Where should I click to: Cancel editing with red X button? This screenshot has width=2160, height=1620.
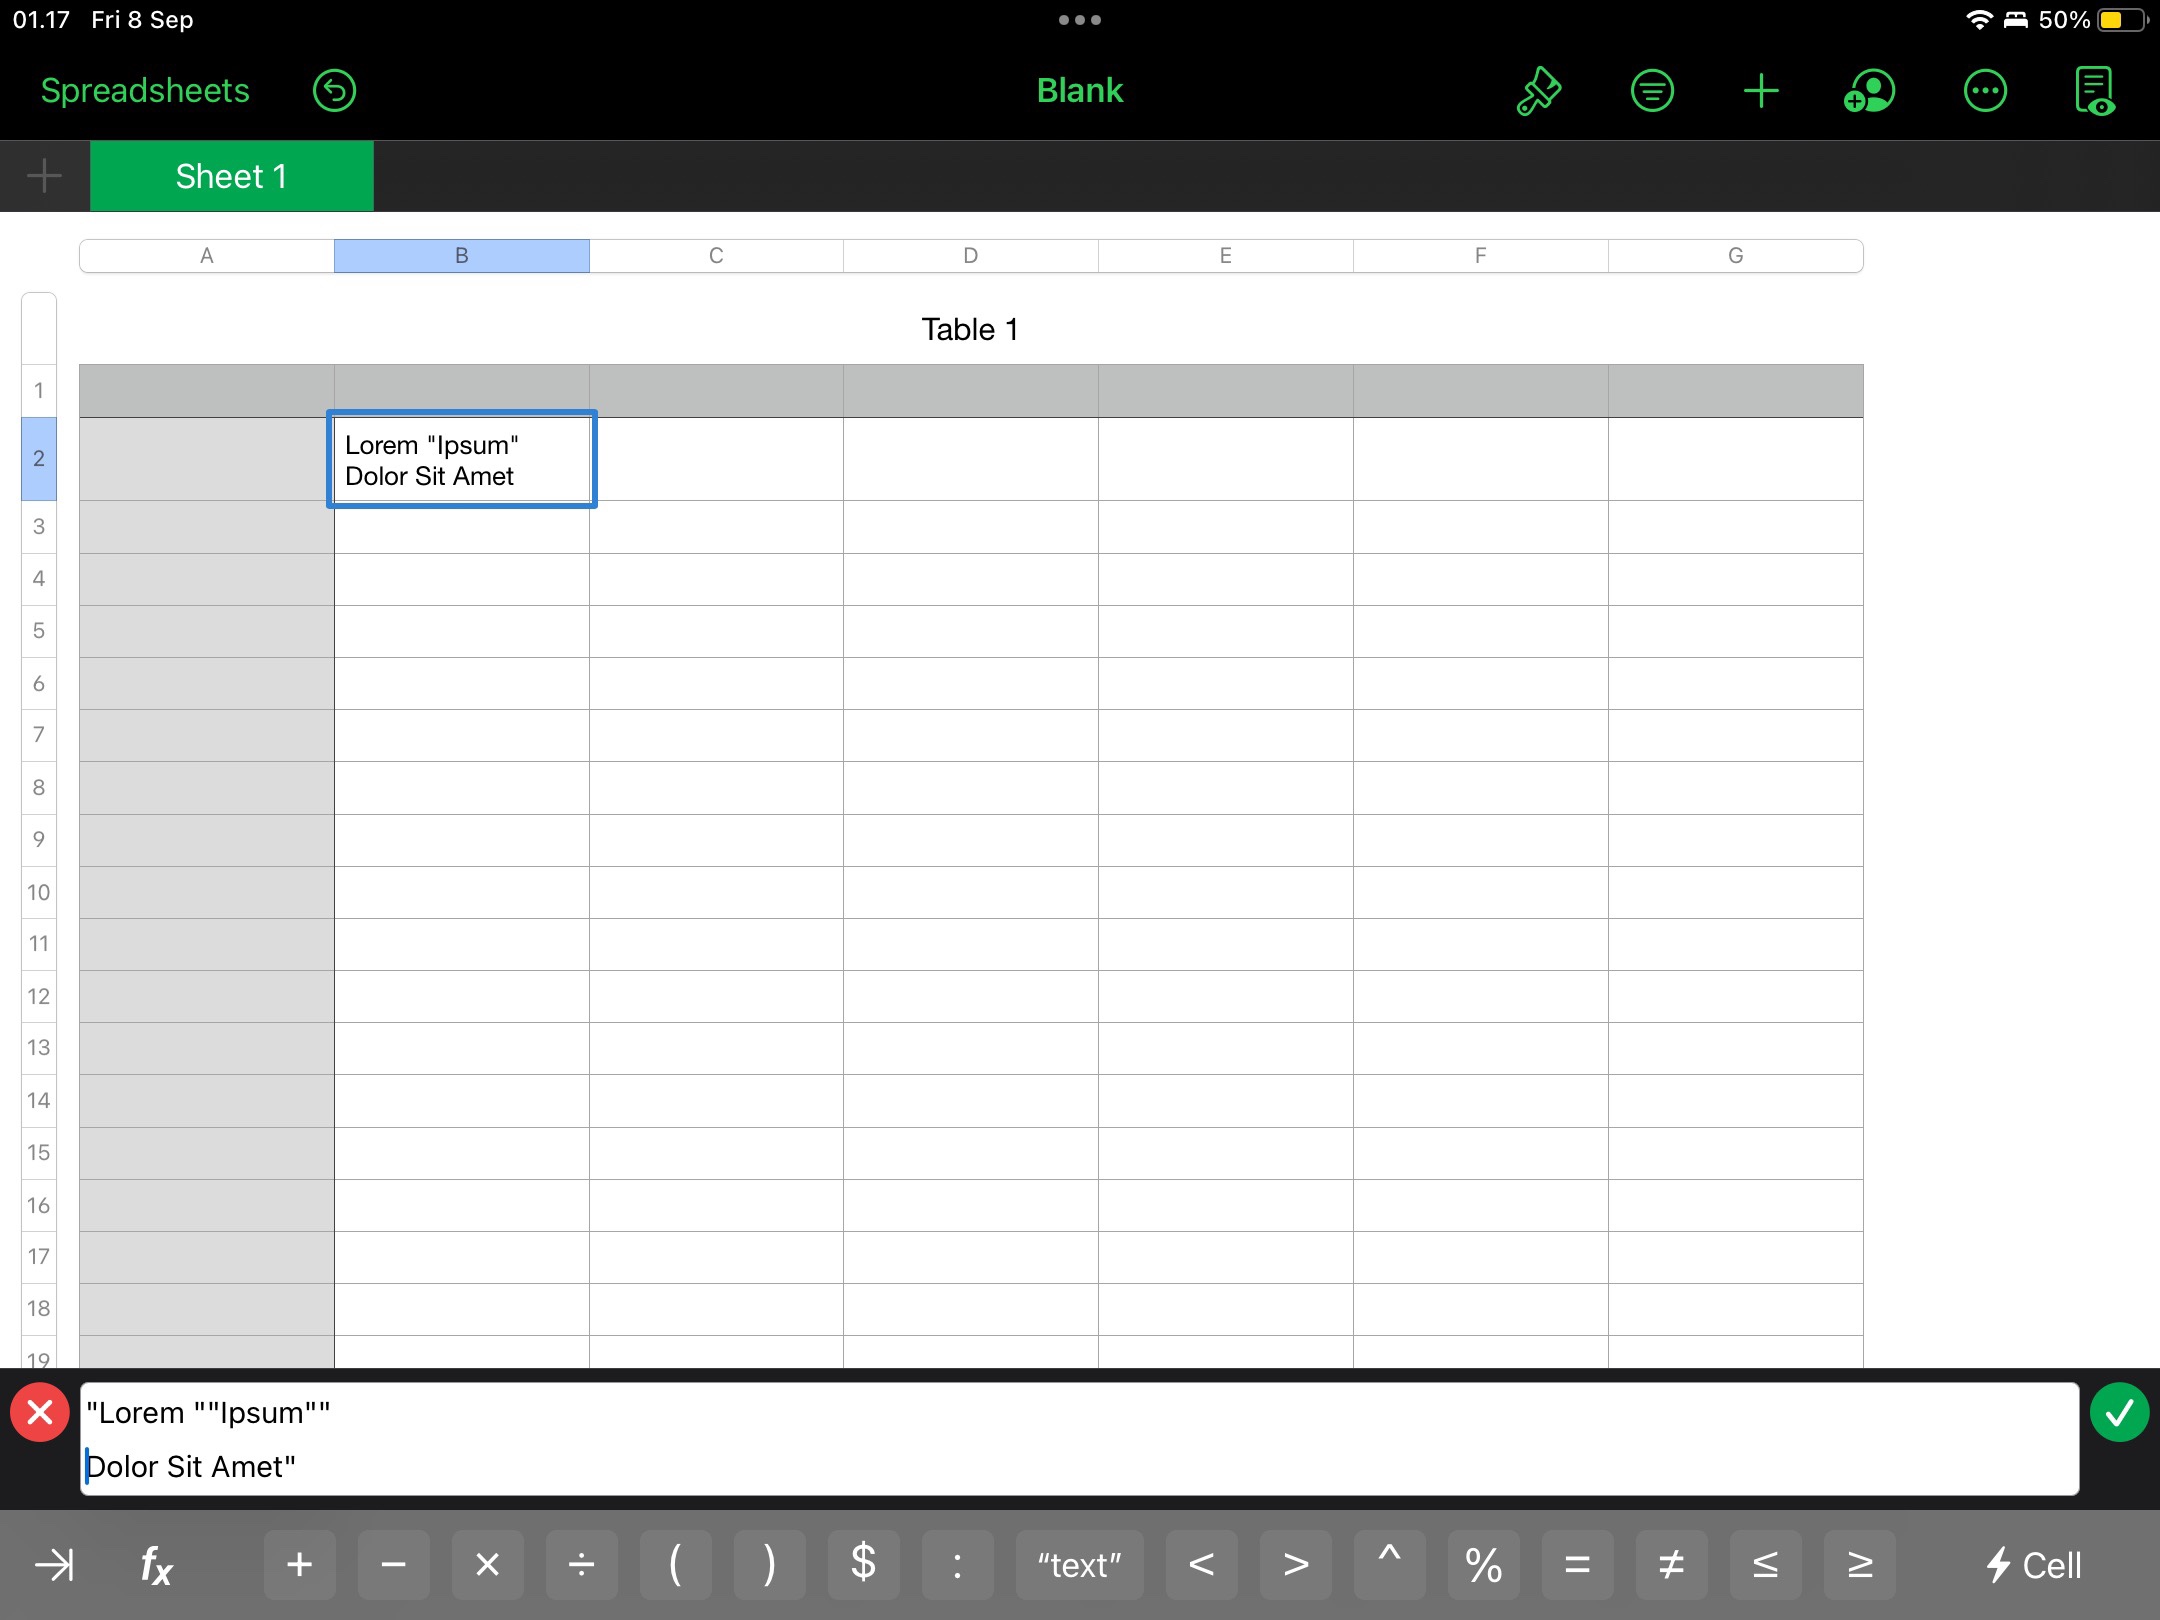point(40,1412)
